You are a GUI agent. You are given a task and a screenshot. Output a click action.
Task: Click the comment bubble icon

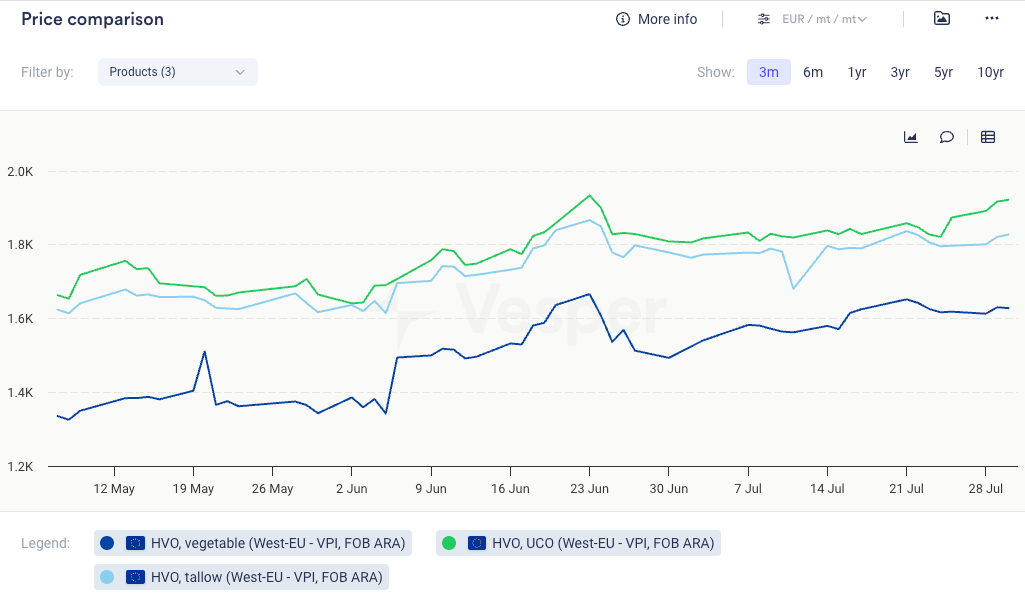pyautogui.click(x=946, y=137)
